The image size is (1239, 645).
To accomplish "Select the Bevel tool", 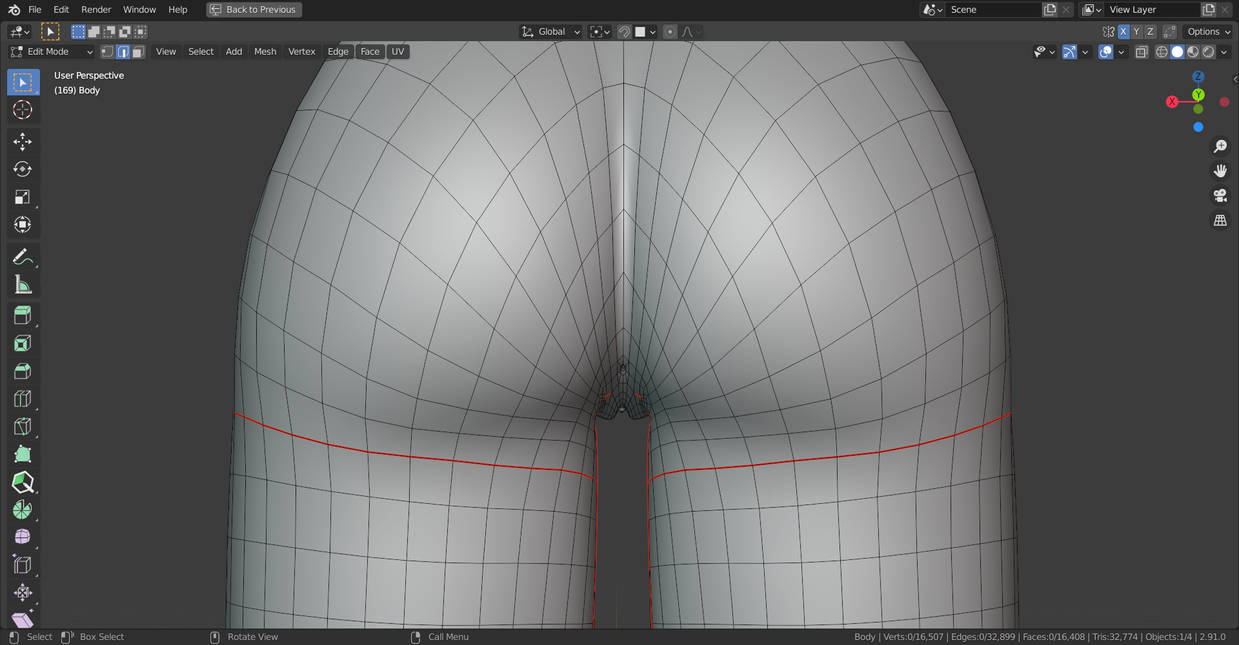I will [23, 372].
